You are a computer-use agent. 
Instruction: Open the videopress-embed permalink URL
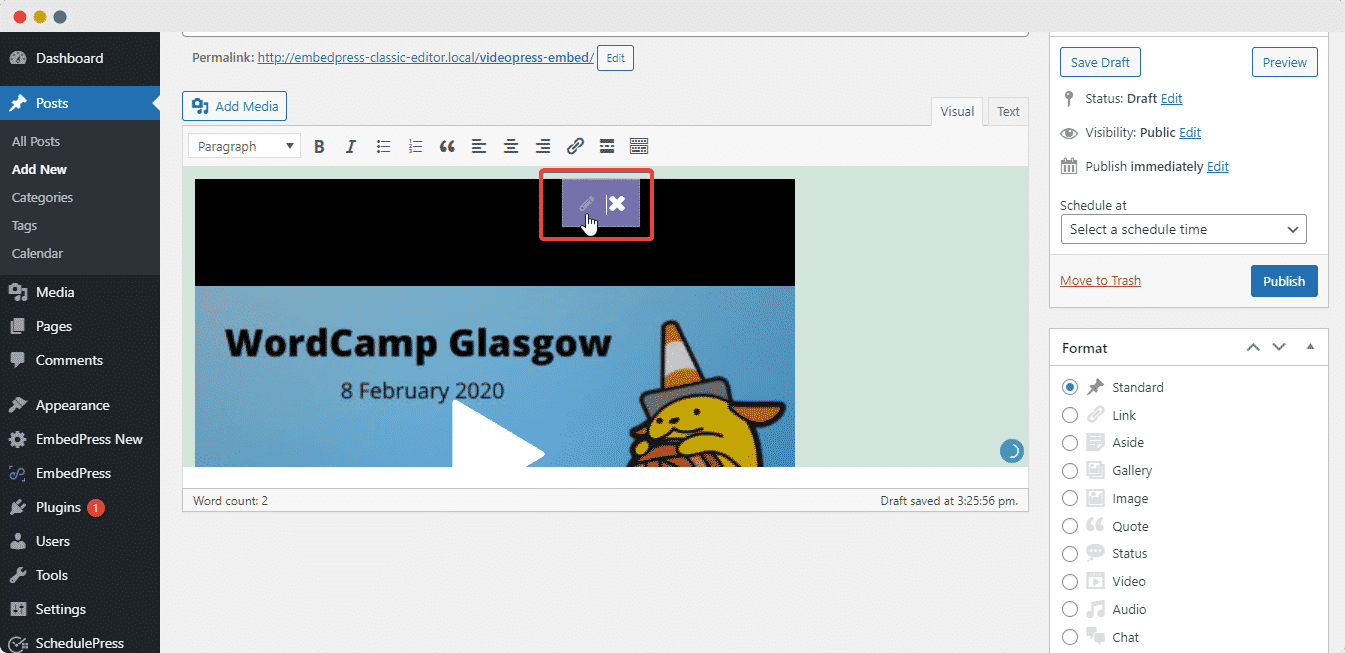coord(426,58)
